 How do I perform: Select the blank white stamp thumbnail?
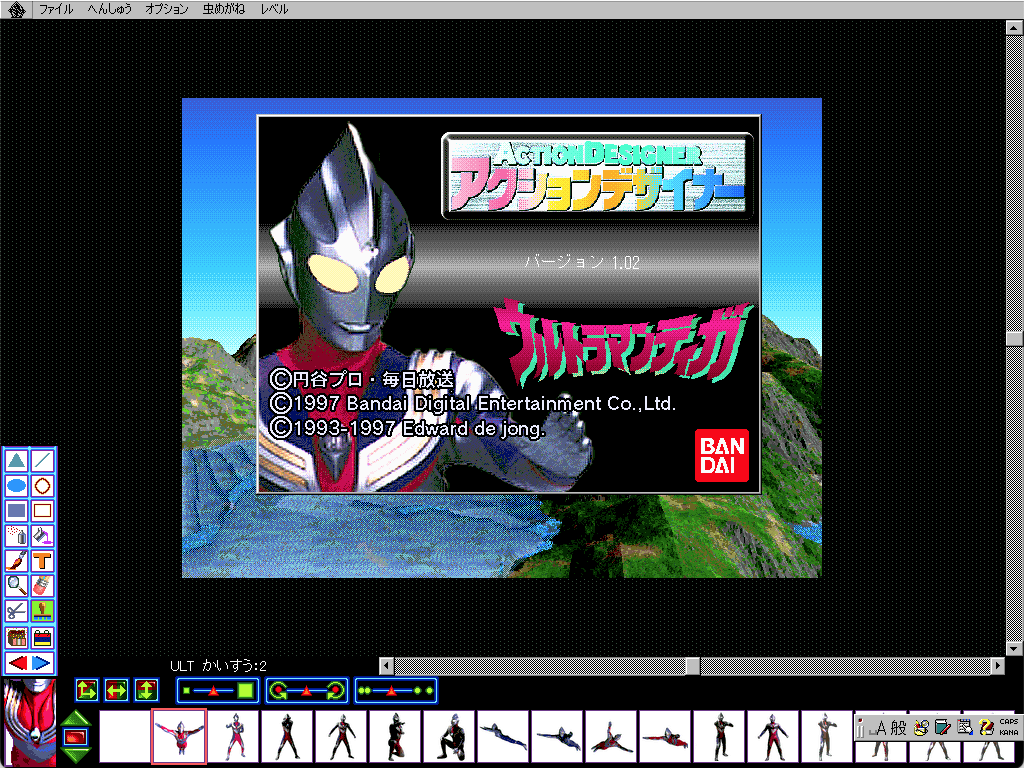pyautogui.click(x=124, y=736)
